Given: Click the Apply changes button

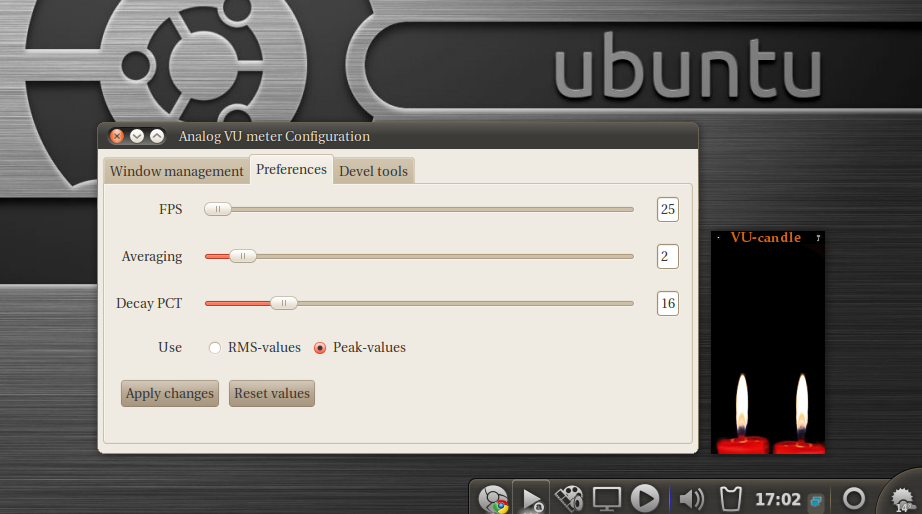Looking at the screenshot, I should click(x=170, y=393).
